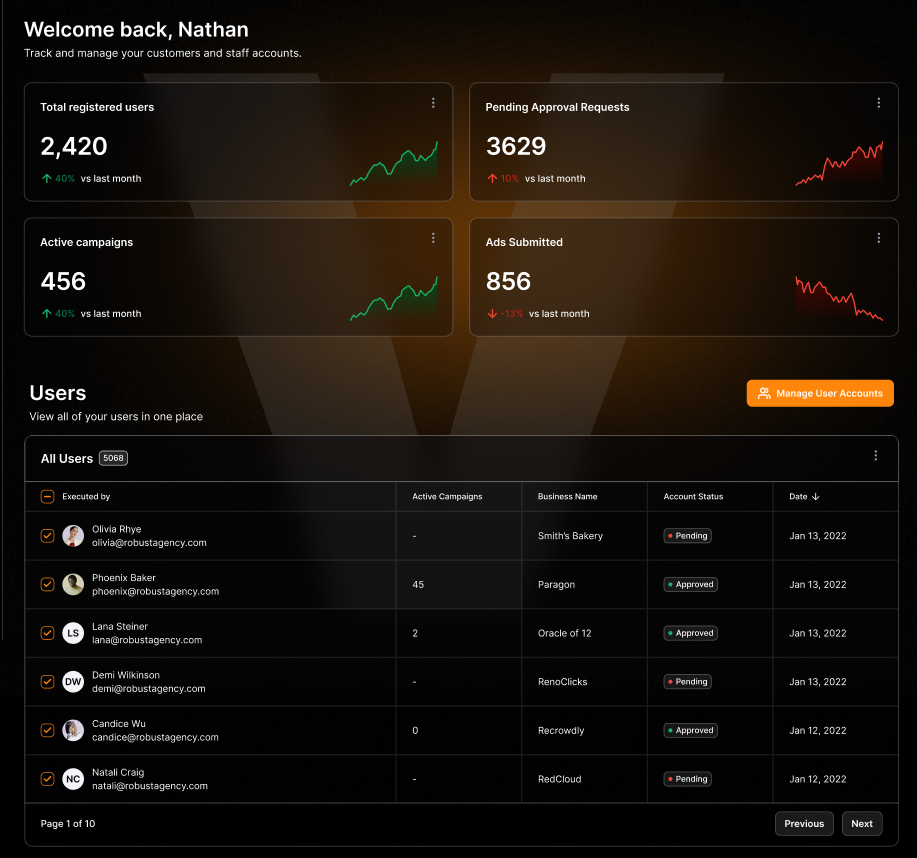
Task: Click the down arrow beside -13%
Action: (492, 313)
